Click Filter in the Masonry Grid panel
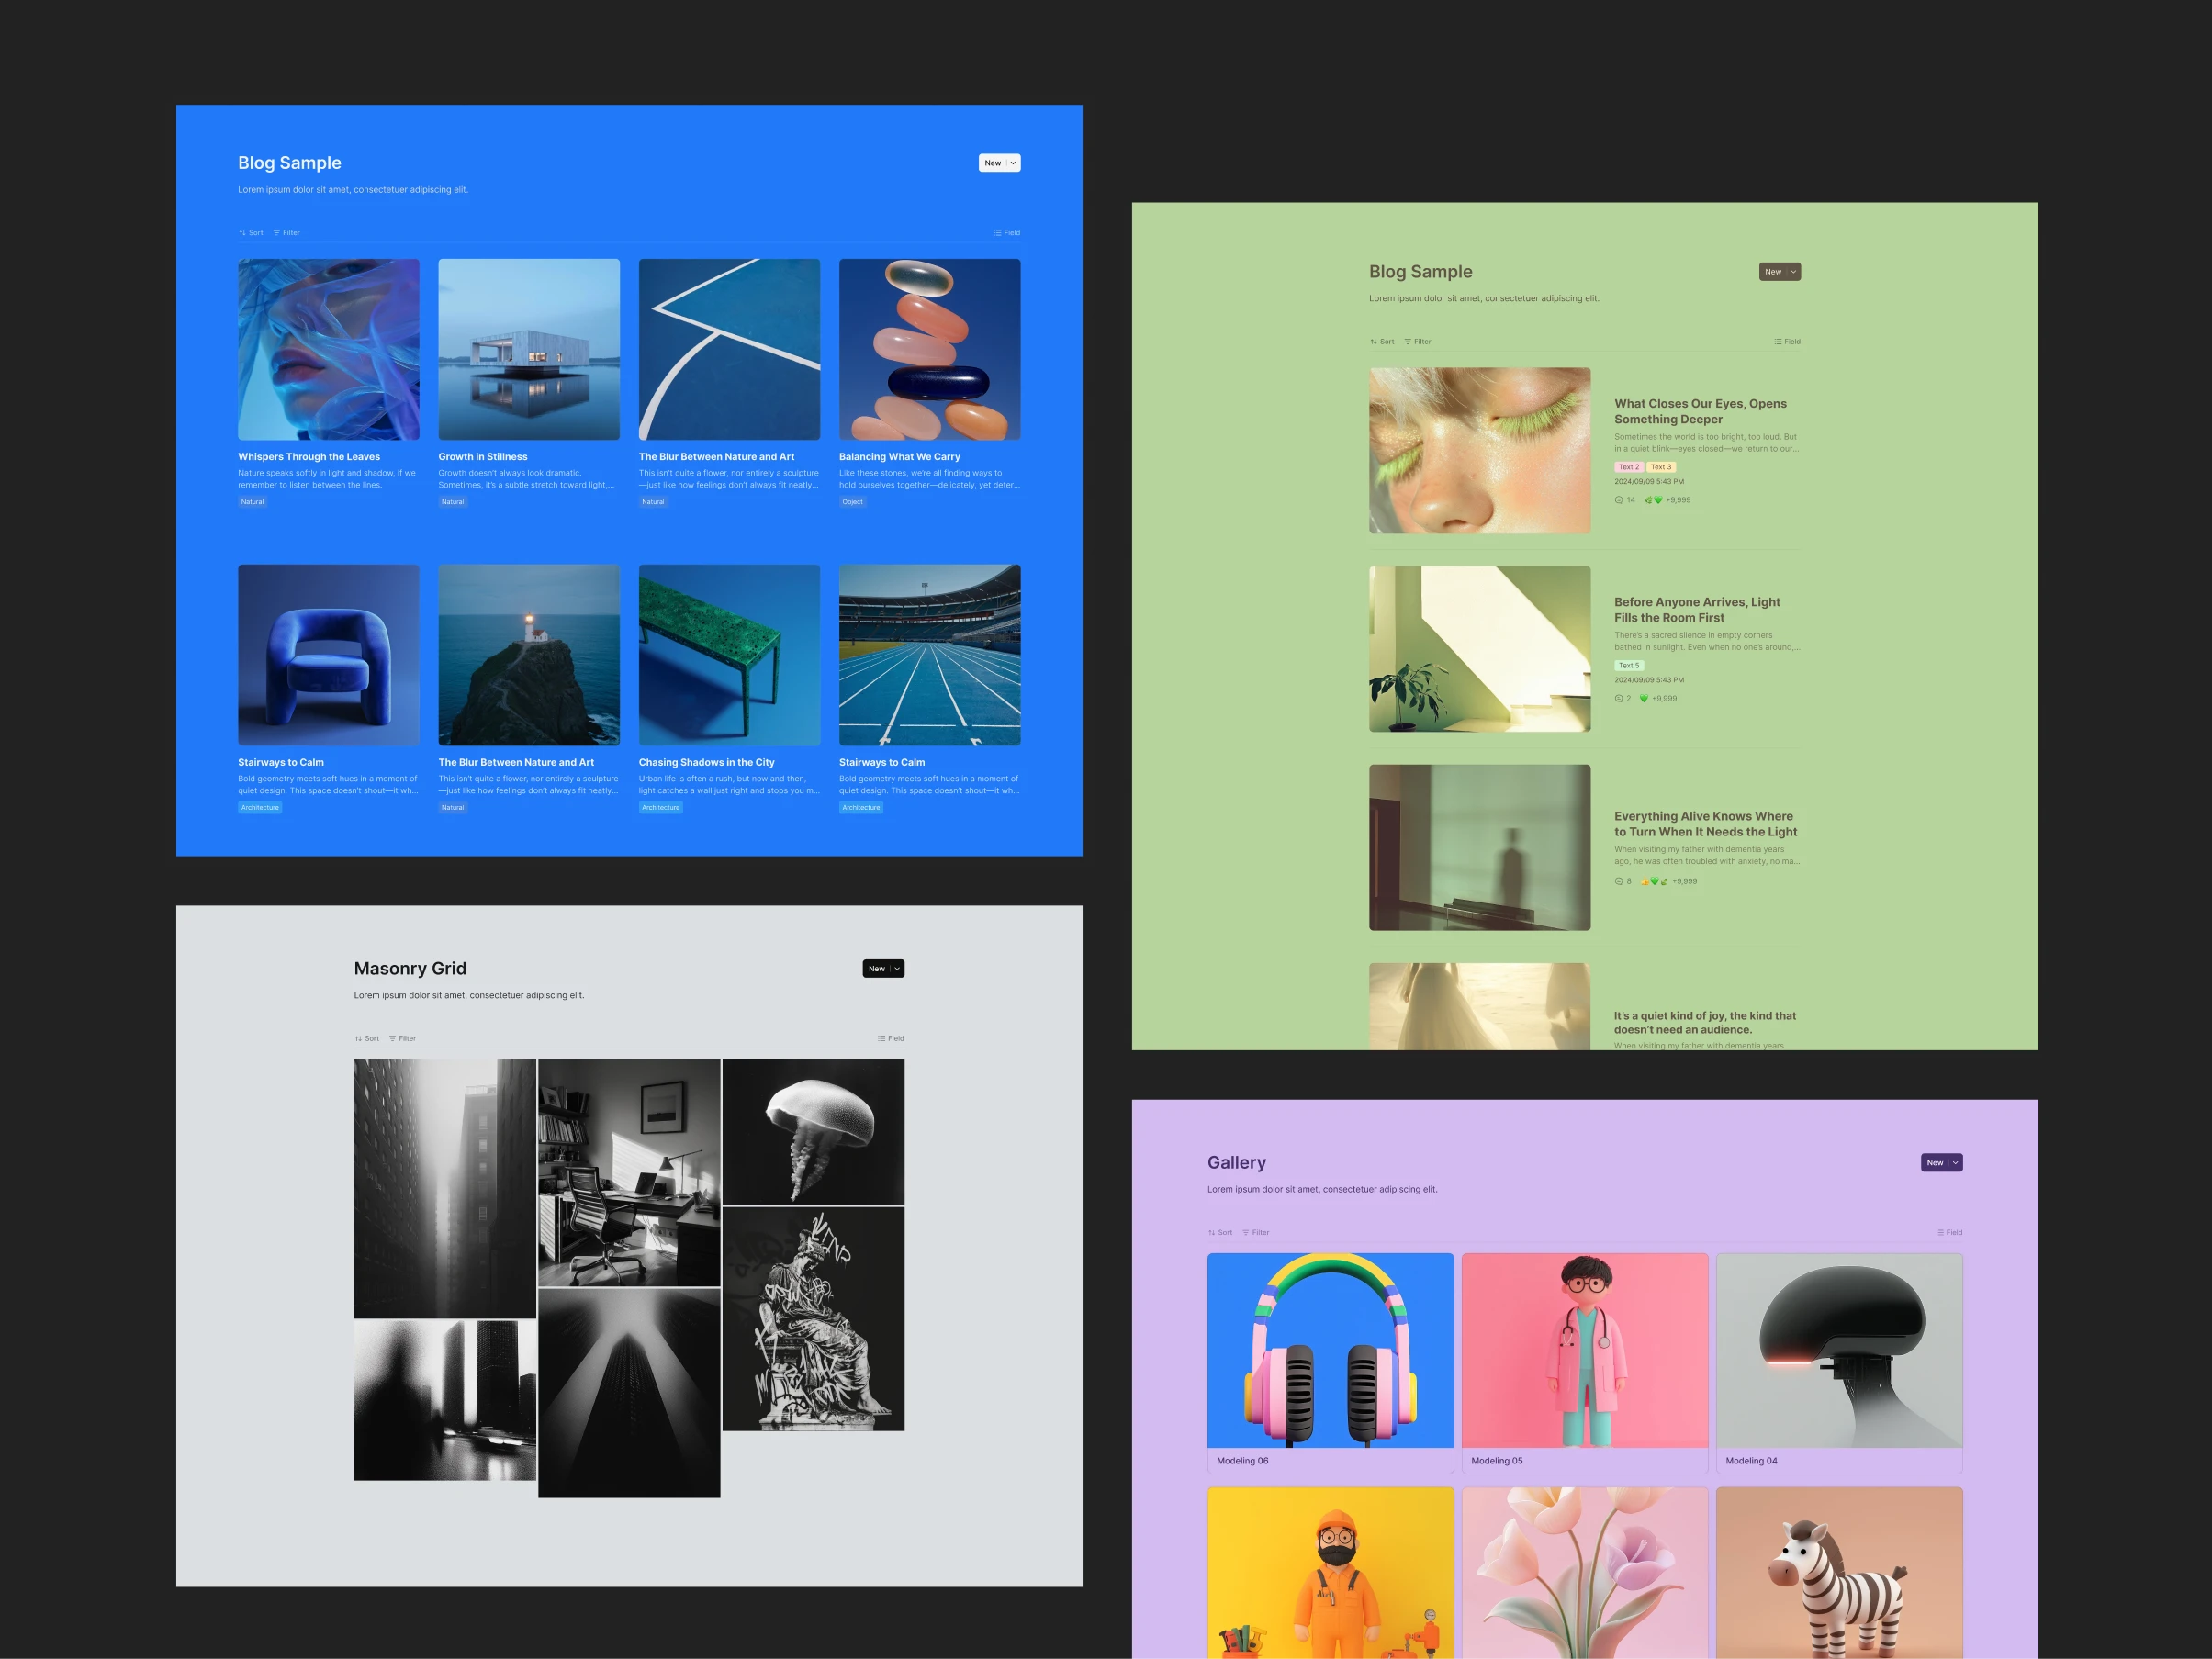The image size is (2212, 1659). (x=403, y=1039)
